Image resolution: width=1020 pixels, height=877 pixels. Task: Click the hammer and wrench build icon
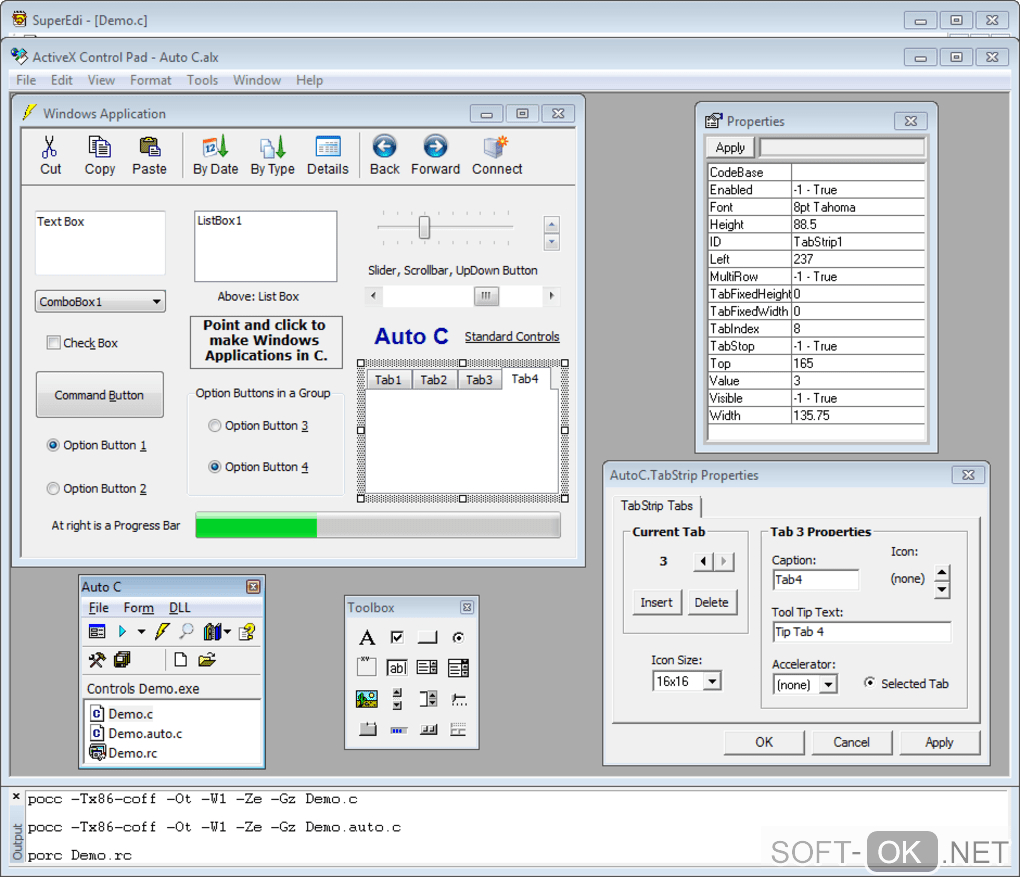(97, 660)
